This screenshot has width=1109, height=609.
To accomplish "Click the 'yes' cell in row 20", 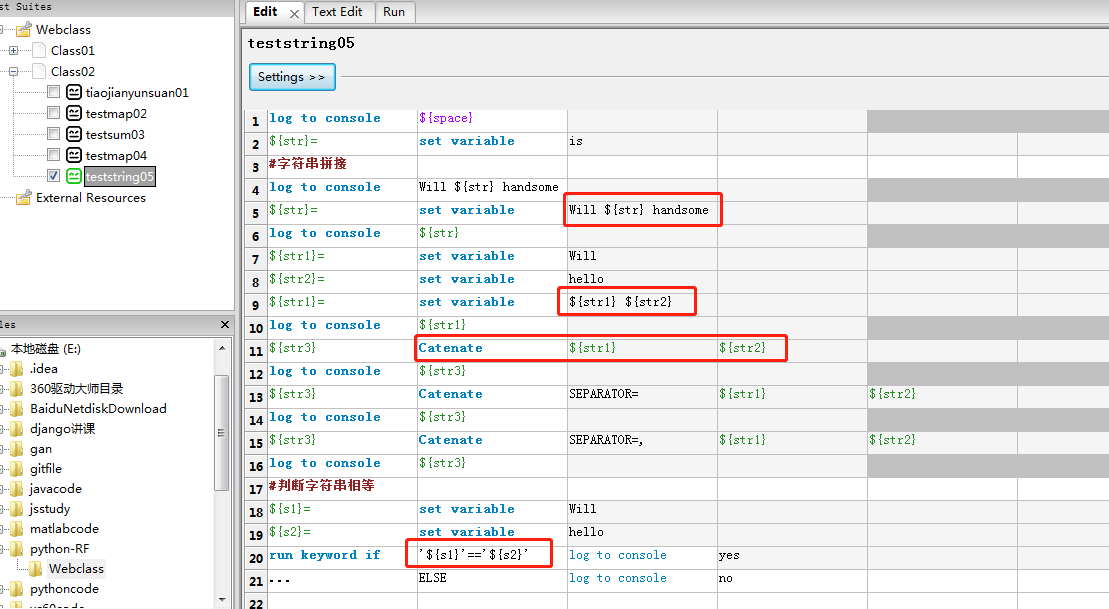I will pos(792,557).
